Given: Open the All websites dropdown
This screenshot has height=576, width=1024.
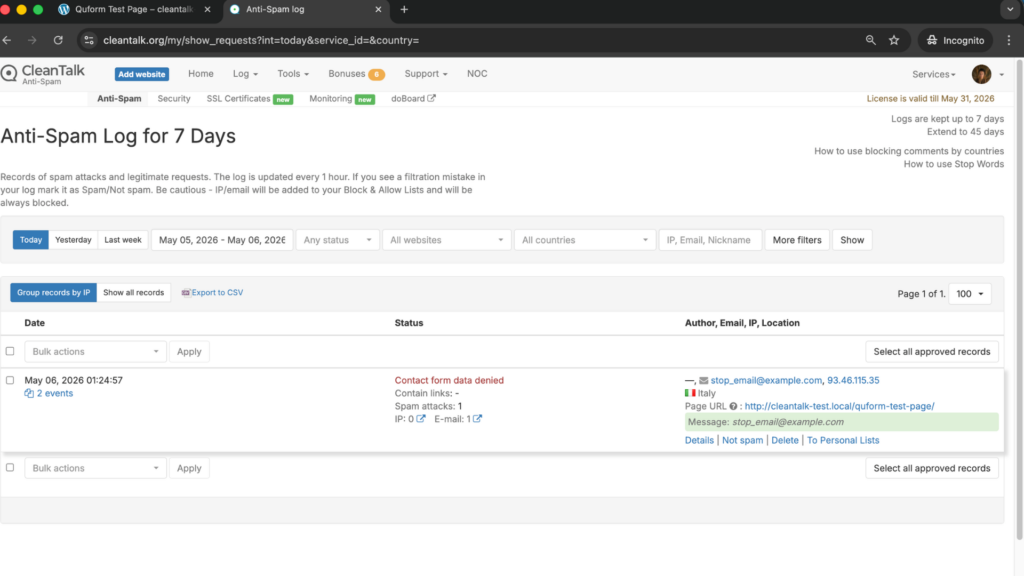Looking at the screenshot, I should [x=446, y=240].
